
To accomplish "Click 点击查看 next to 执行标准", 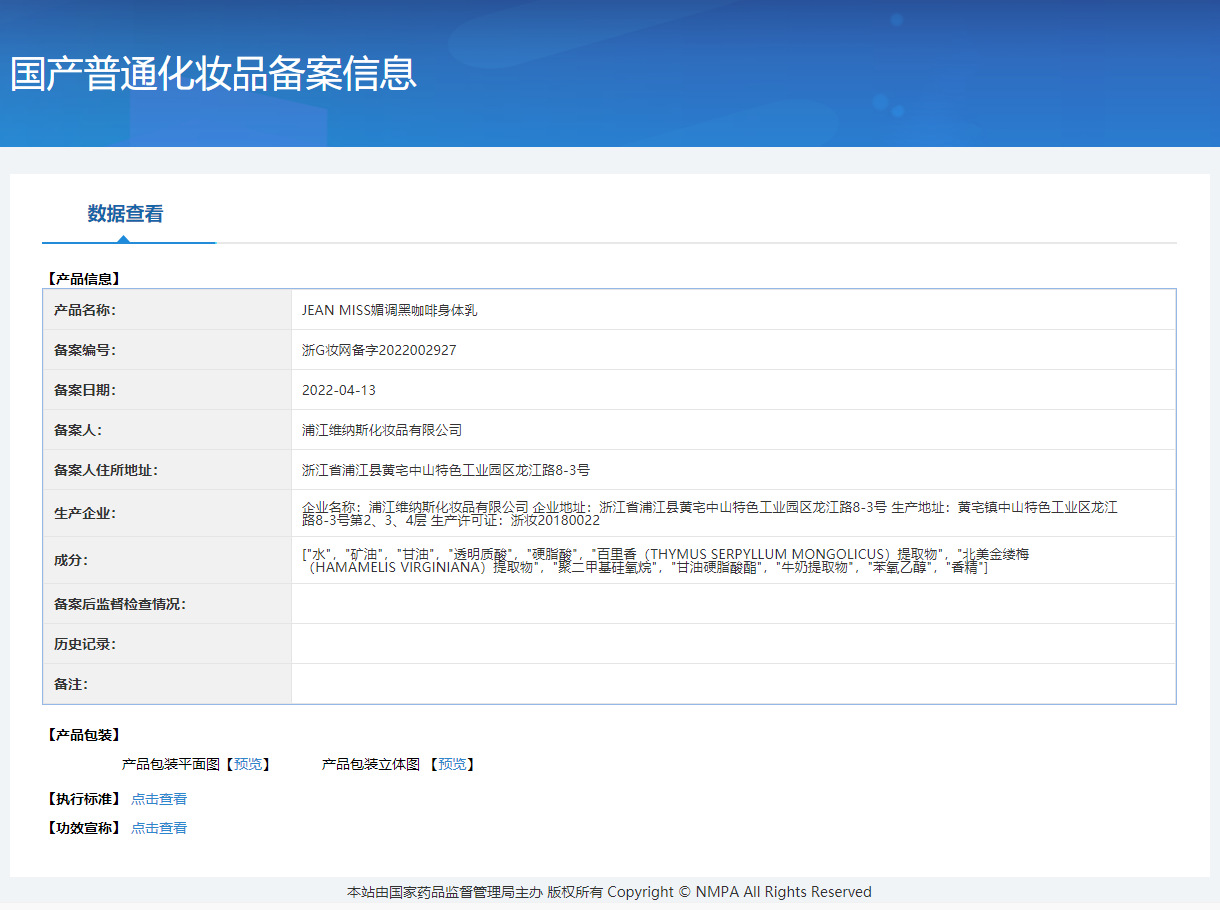I will coord(159,799).
